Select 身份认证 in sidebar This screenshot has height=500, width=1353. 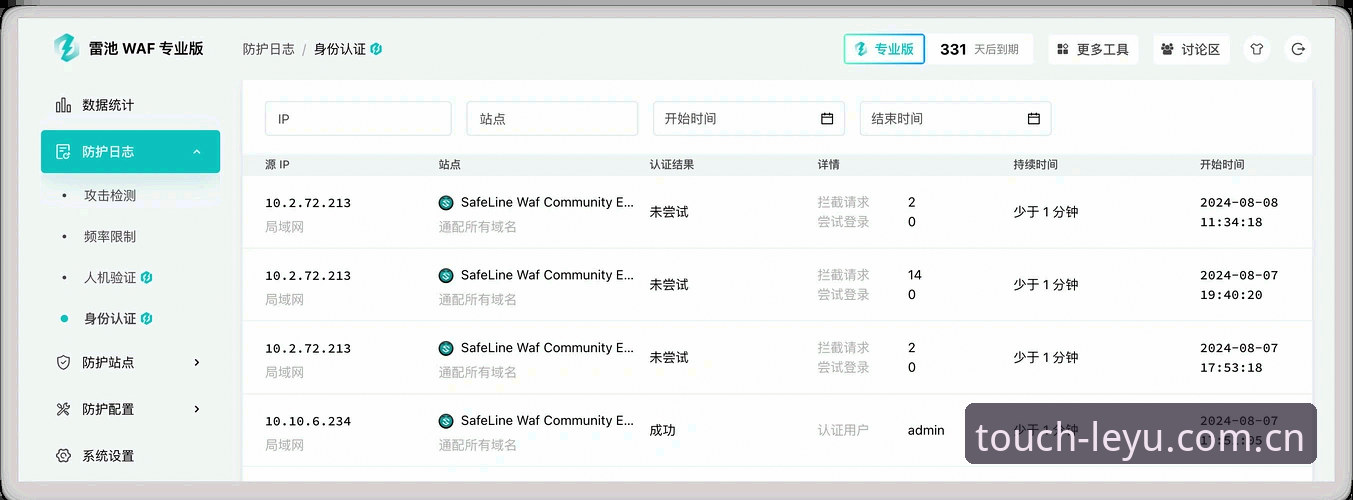point(110,319)
